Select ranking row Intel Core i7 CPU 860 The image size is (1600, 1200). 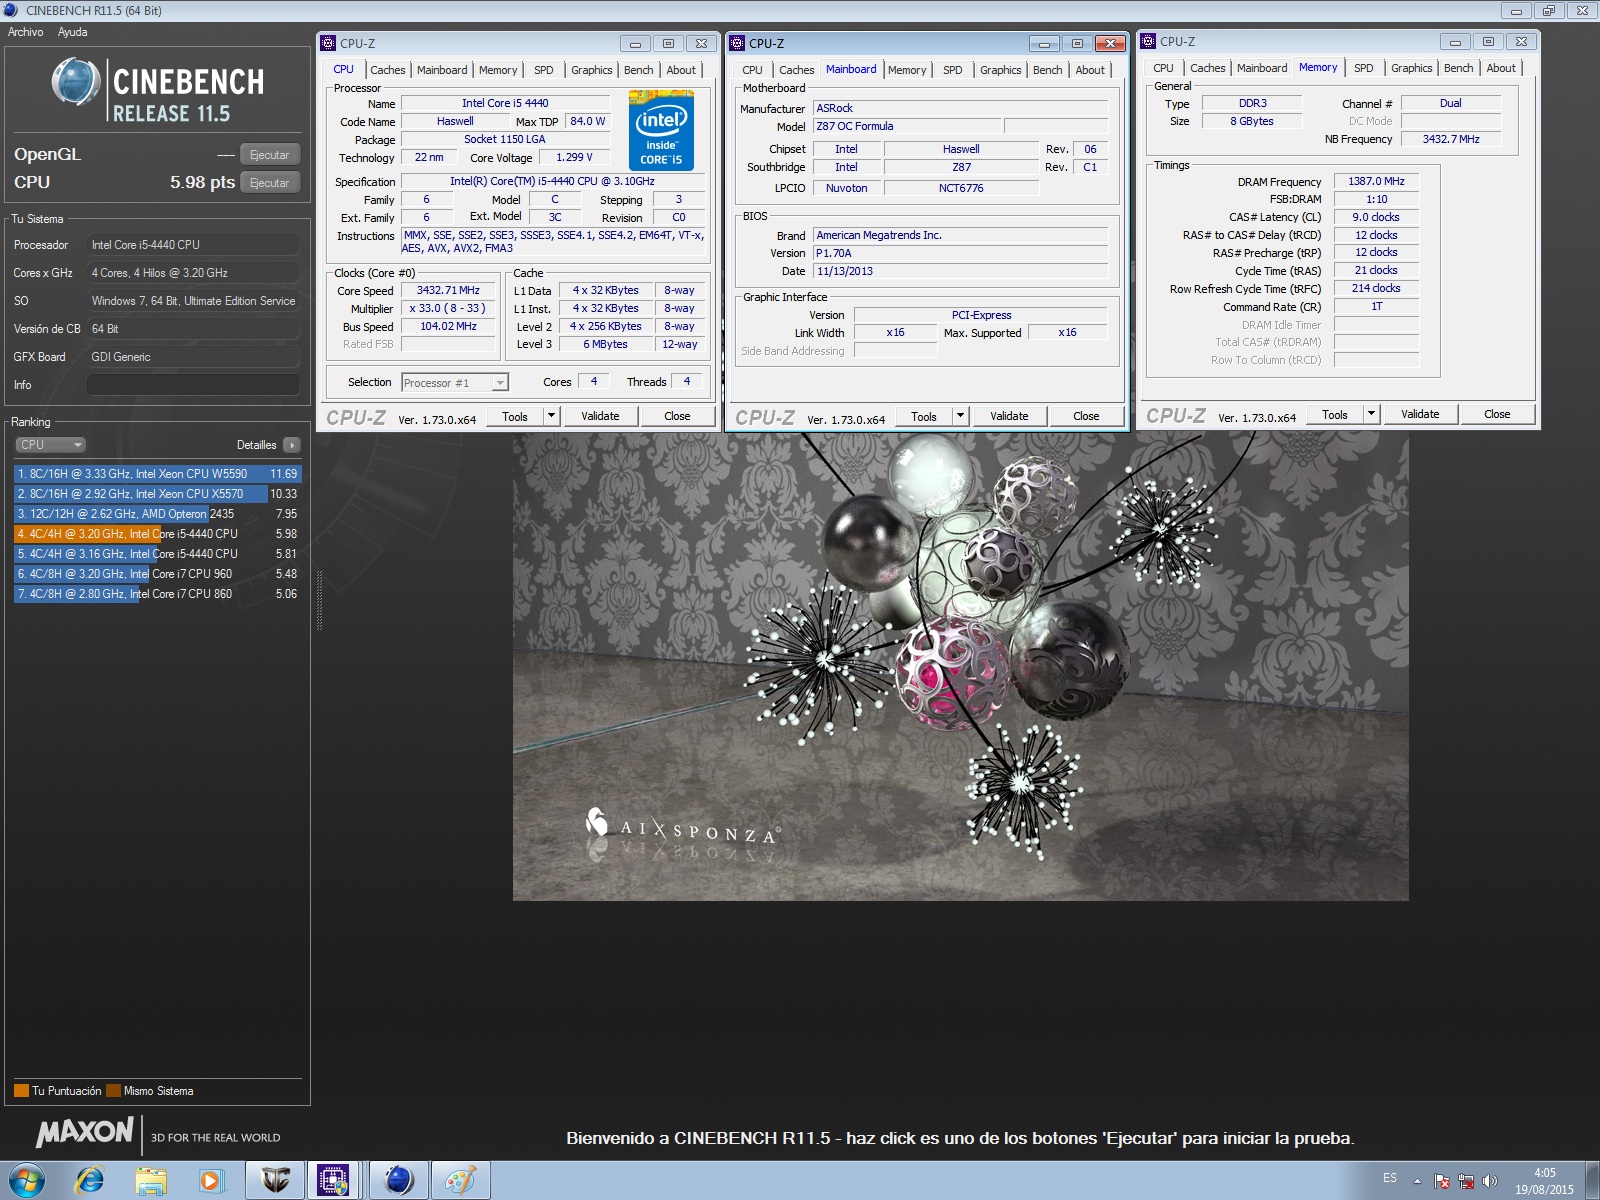click(x=157, y=594)
